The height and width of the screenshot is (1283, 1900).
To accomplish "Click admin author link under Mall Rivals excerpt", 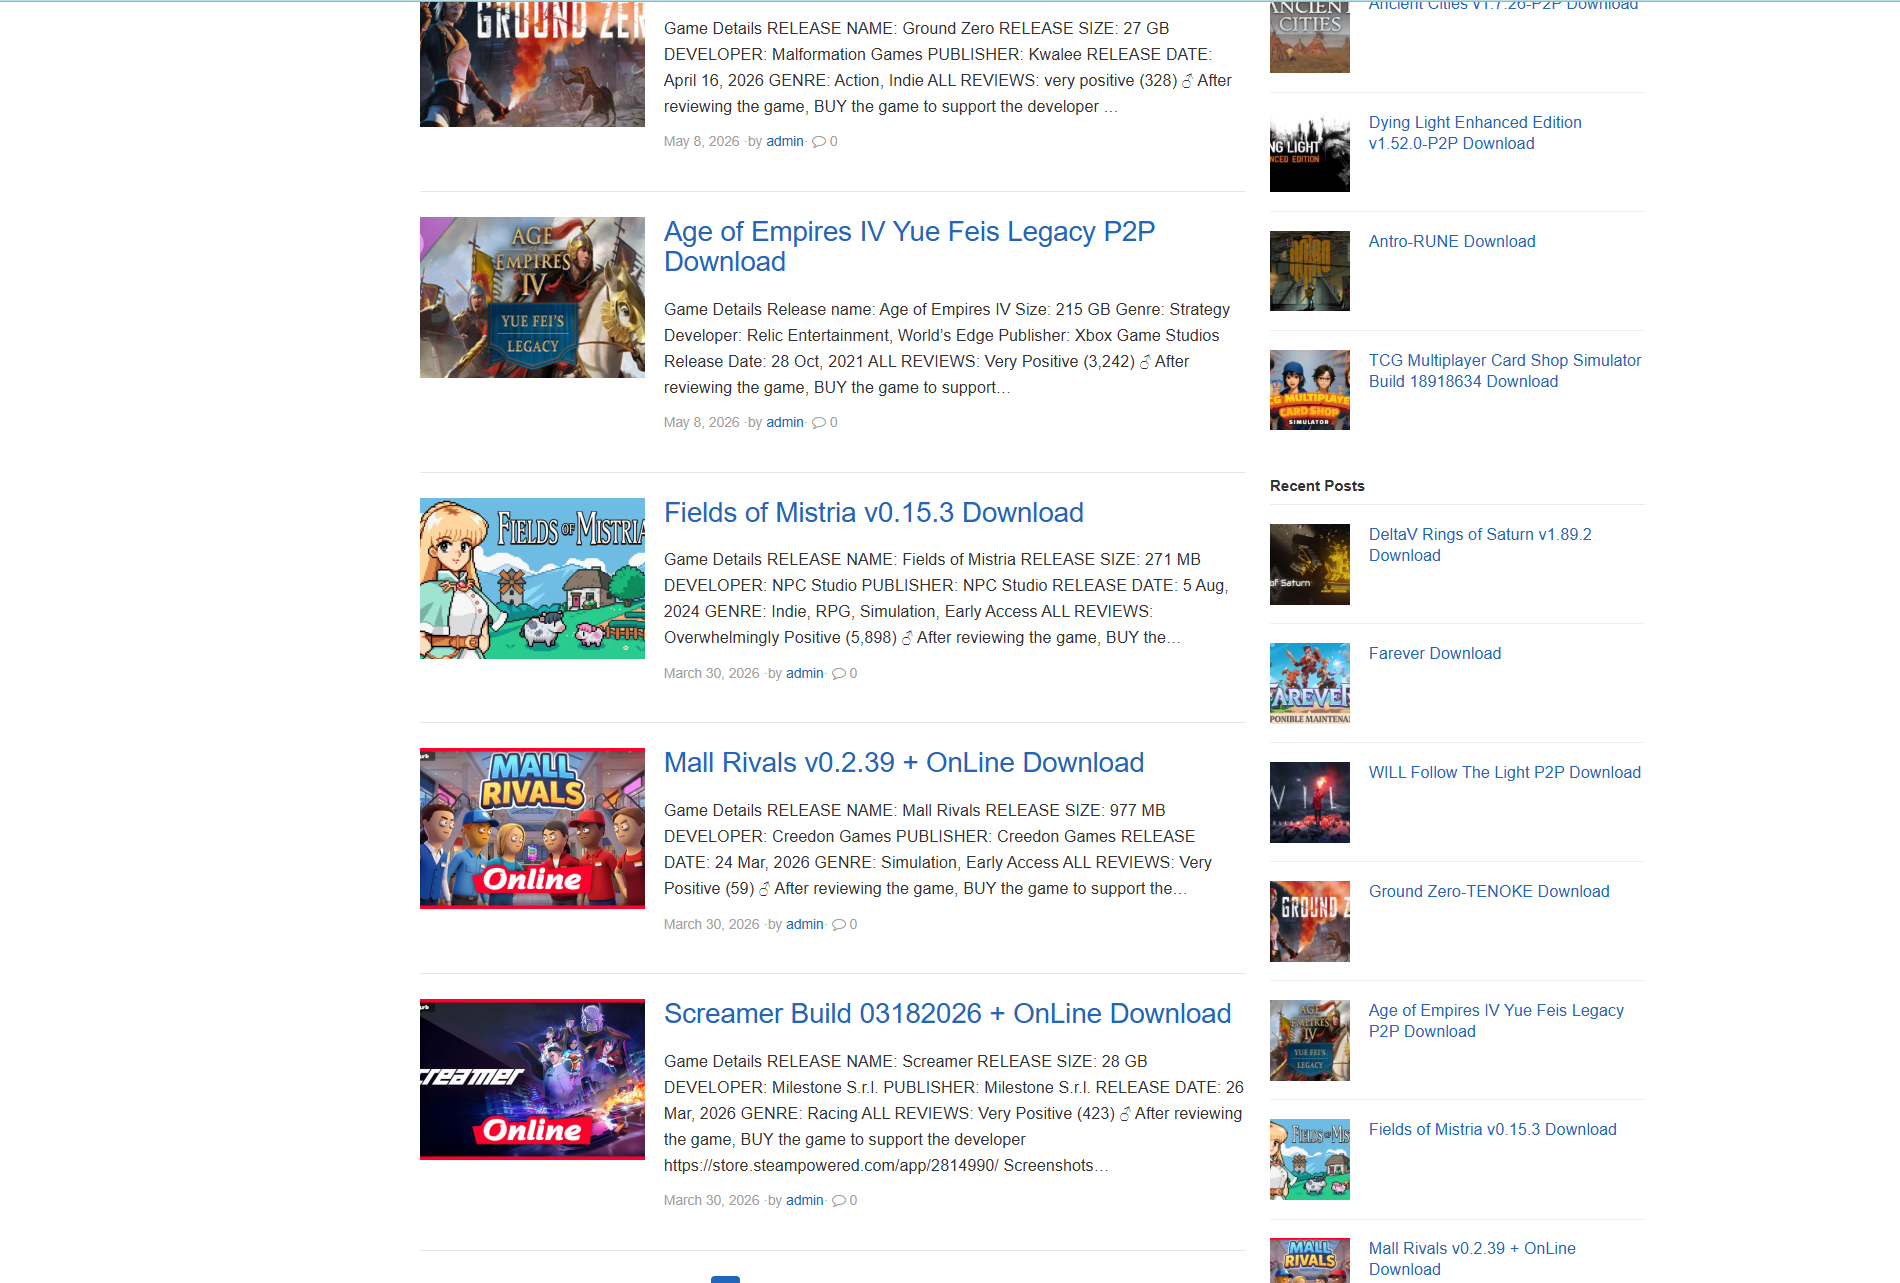I will pos(805,925).
